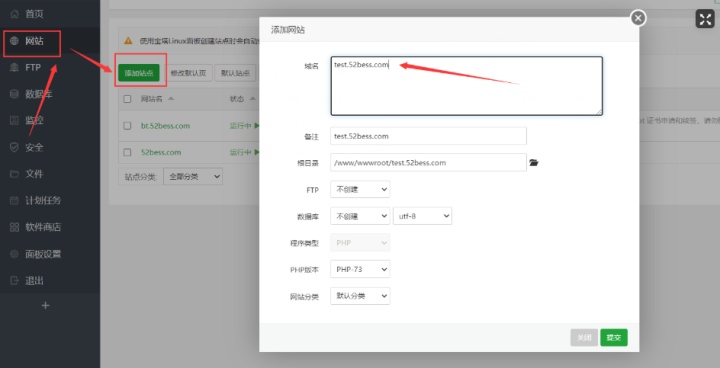Click the calendar icon beside 计划任务
720x368 pixels.
pyautogui.click(x=15, y=201)
